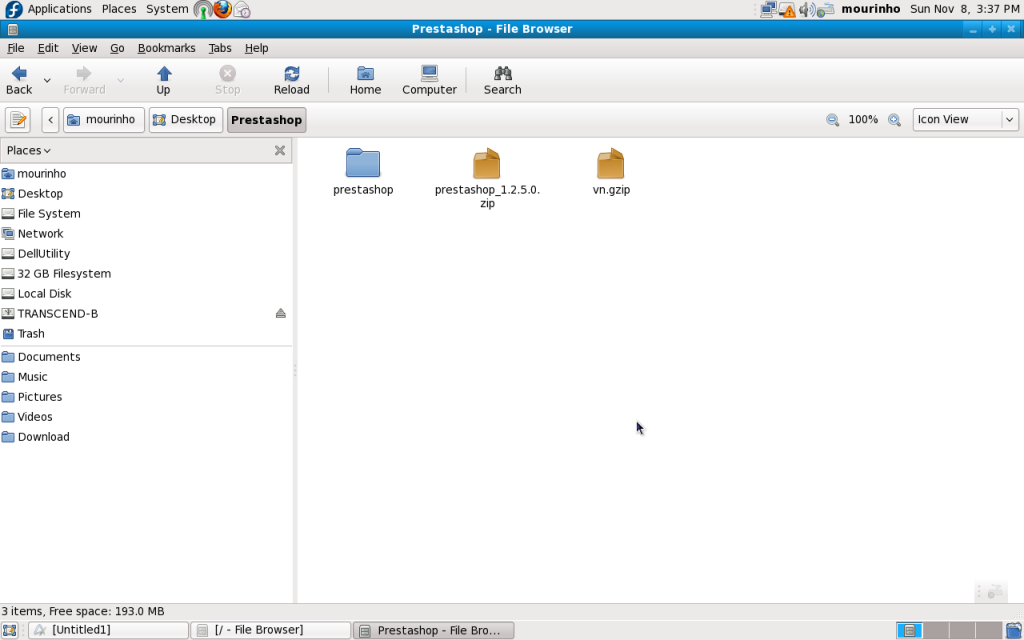Launch Firefox from the top panel
The width and height of the screenshot is (1024, 640).
pos(222,9)
